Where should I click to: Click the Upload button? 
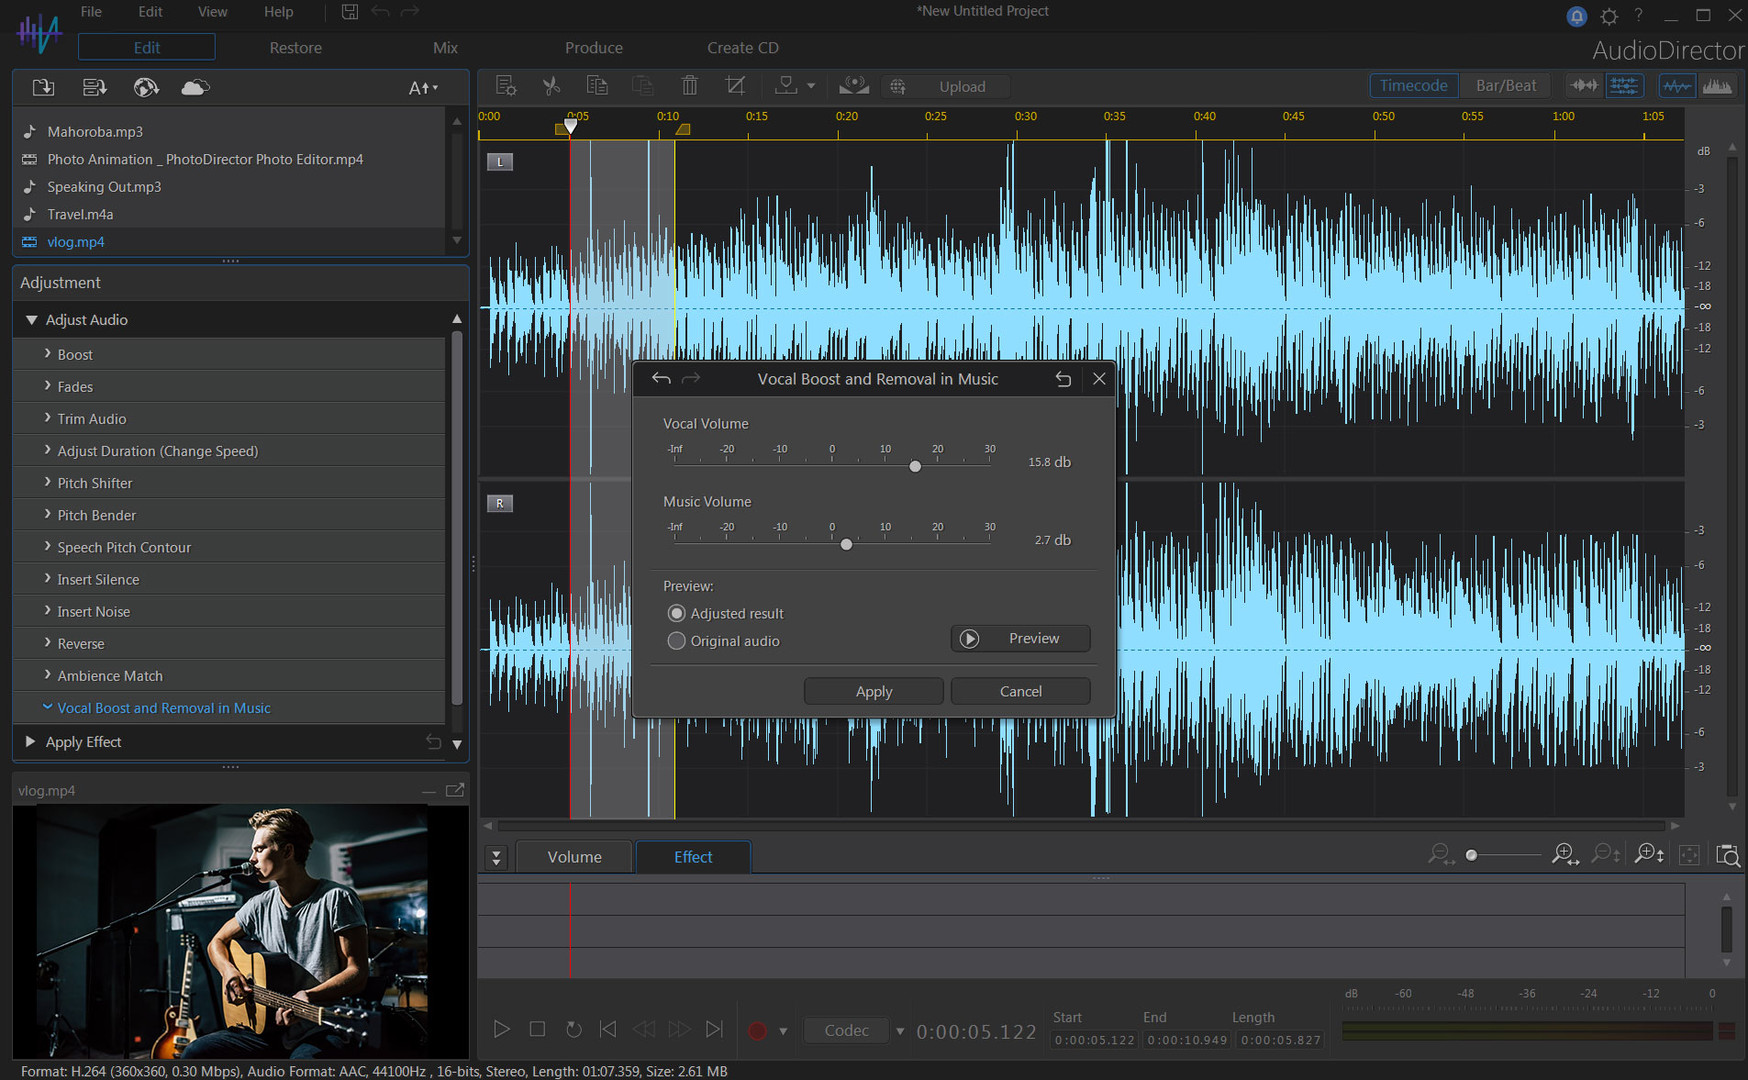962,86
